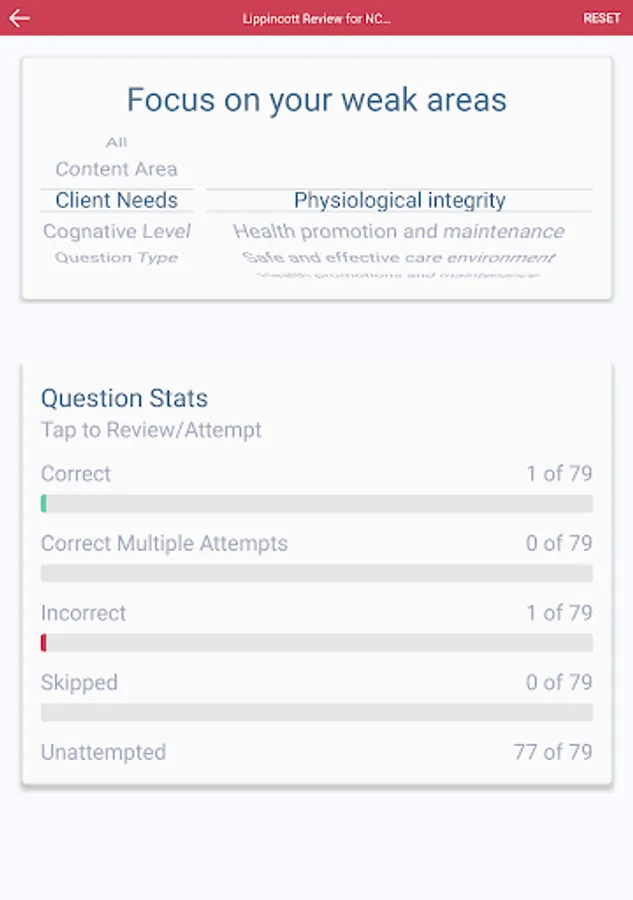Select Safe and effective care environment
The image size is (633, 900).
pyautogui.click(x=399, y=258)
